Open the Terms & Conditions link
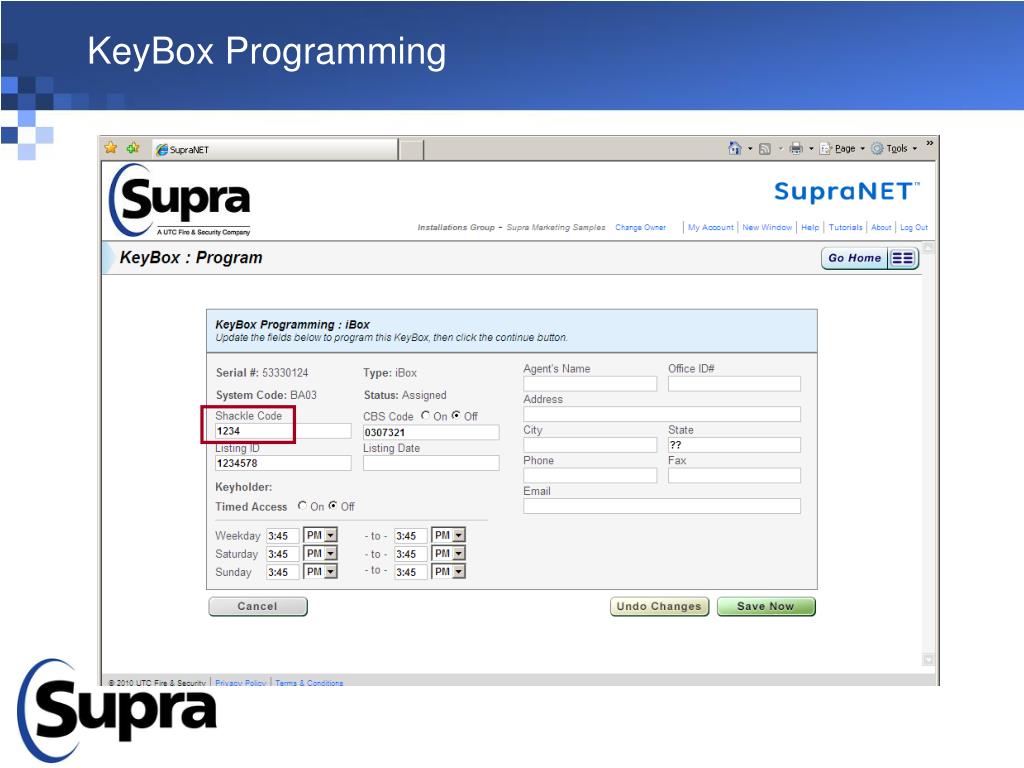The image size is (1024, 768). pos(309,682)
